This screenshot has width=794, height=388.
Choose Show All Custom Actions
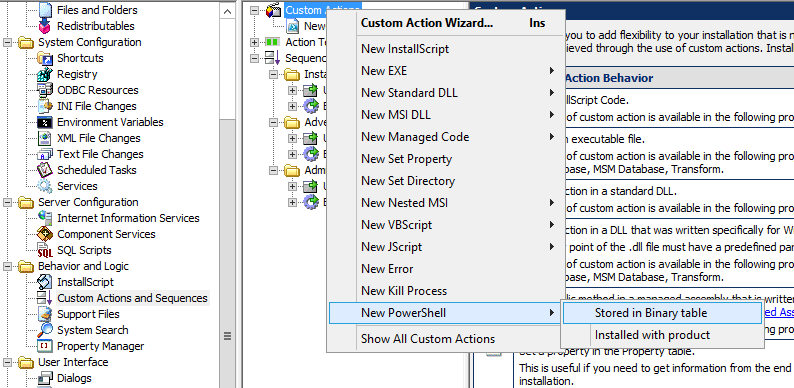point(446,339)
